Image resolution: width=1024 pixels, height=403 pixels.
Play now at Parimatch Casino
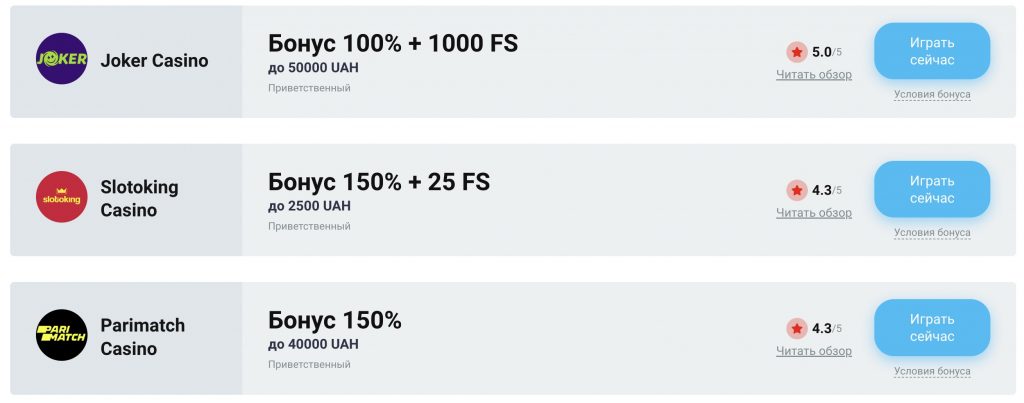pos(932,328)
